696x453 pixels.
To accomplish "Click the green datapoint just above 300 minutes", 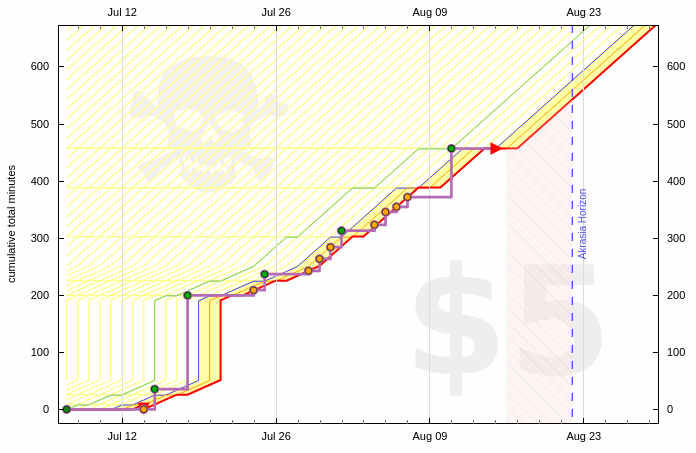I will [341, 231].
